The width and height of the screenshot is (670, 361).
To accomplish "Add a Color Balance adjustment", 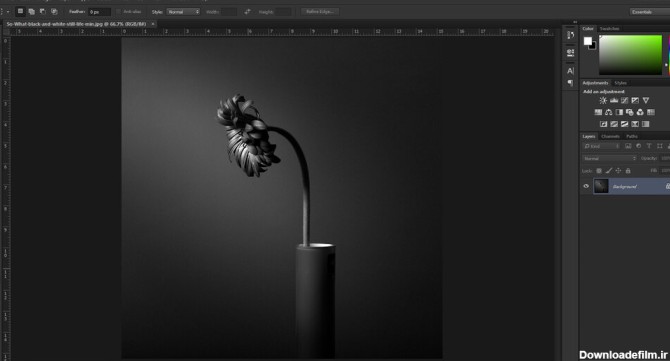I will pos(608,112).
